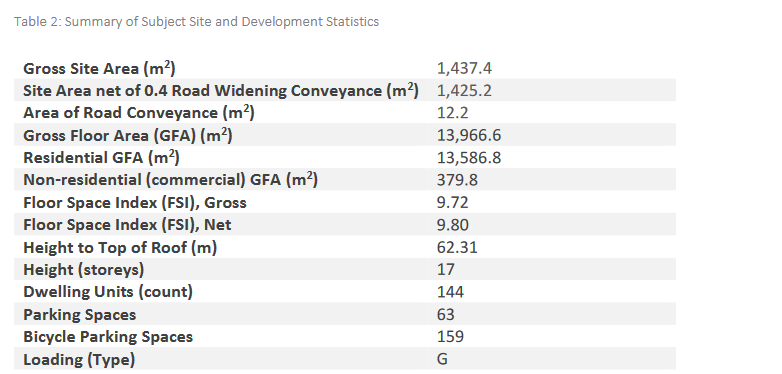
Task: Click the value 13,586.8
Action: coord(469,158)
